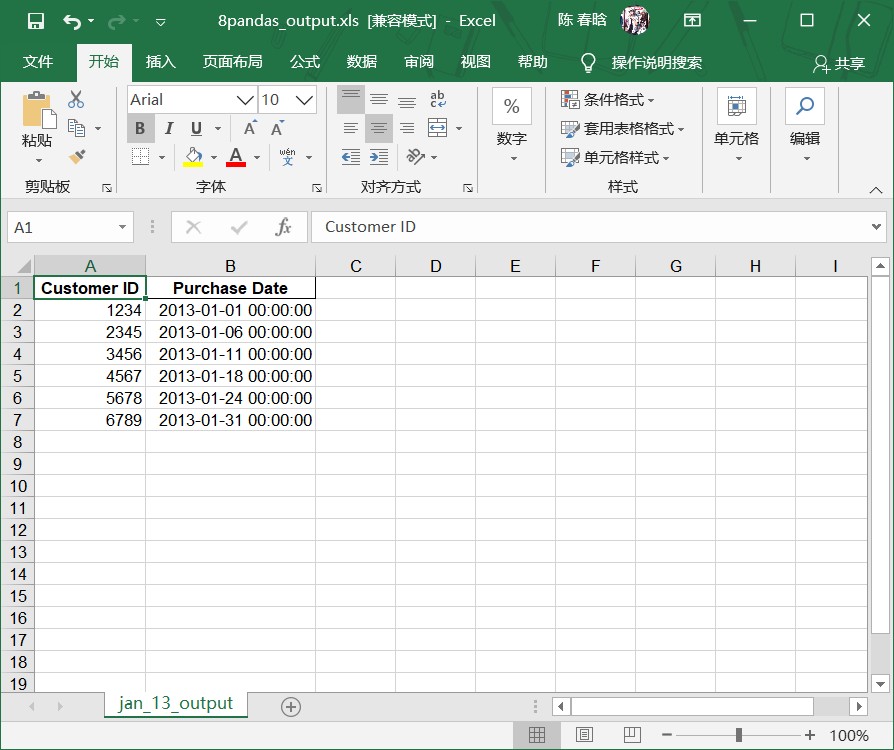Open 条件格式 conditional formatting menu

click(608, 100)
